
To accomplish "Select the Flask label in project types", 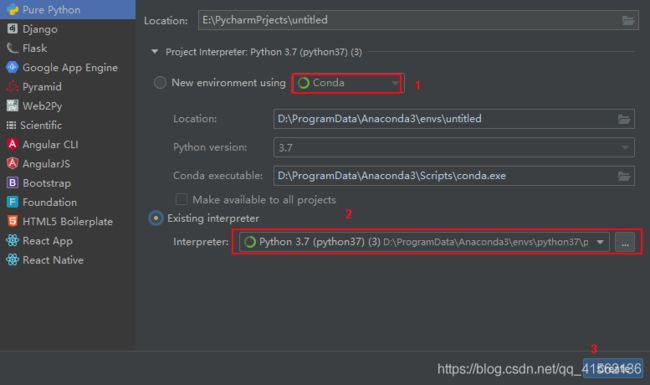I will (34, 48).
